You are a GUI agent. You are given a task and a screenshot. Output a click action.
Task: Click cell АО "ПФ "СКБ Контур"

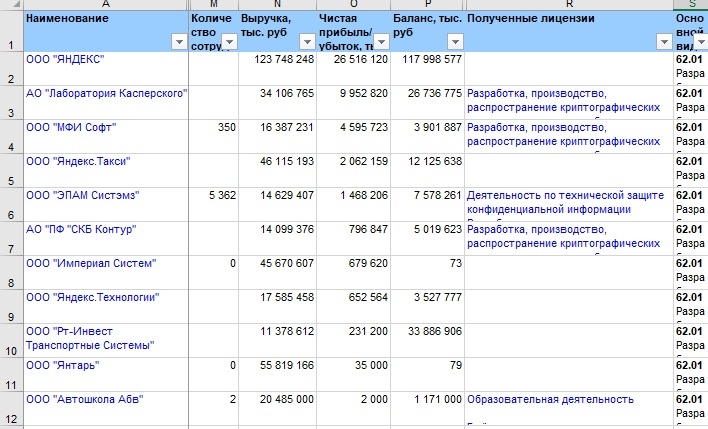click(106, 238)
